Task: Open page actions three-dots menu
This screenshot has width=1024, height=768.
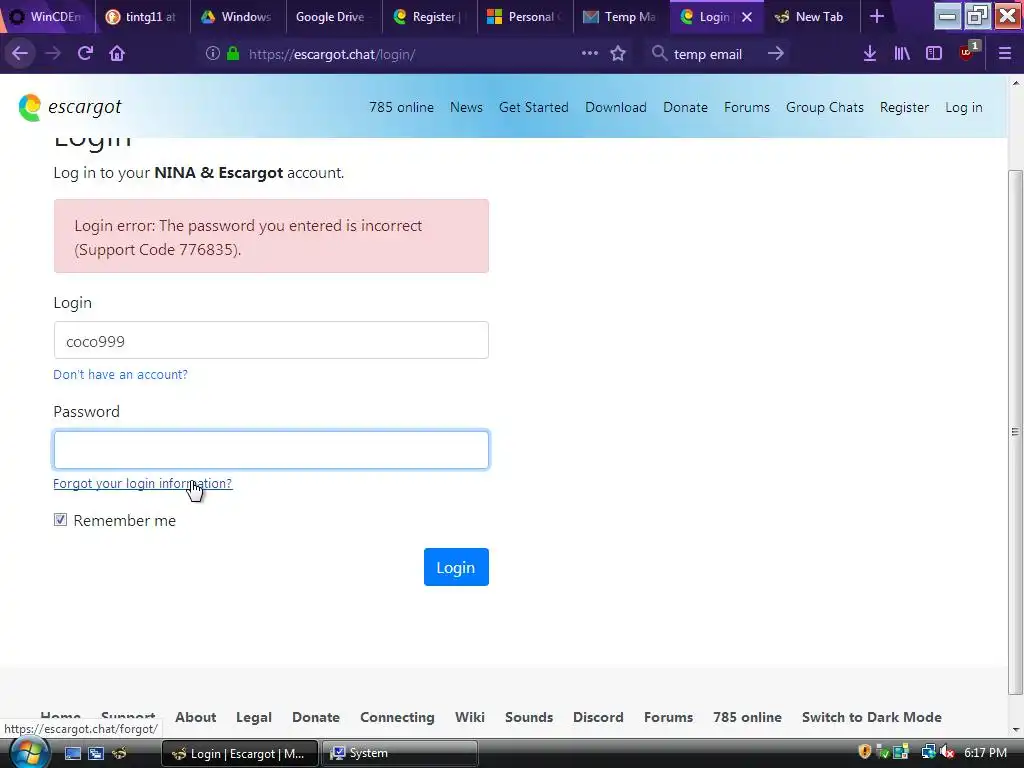Action: click(590, 54)
